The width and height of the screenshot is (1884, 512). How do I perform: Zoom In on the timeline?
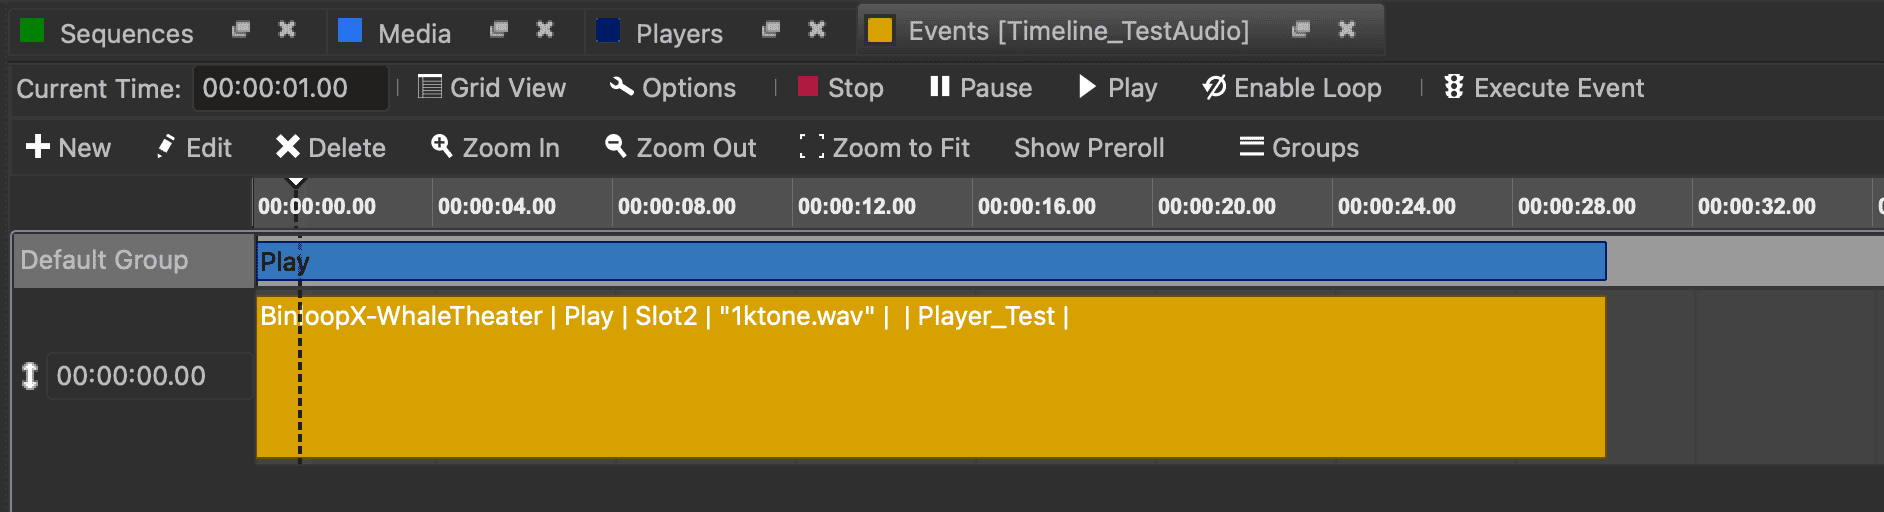[x=495, y=148]
